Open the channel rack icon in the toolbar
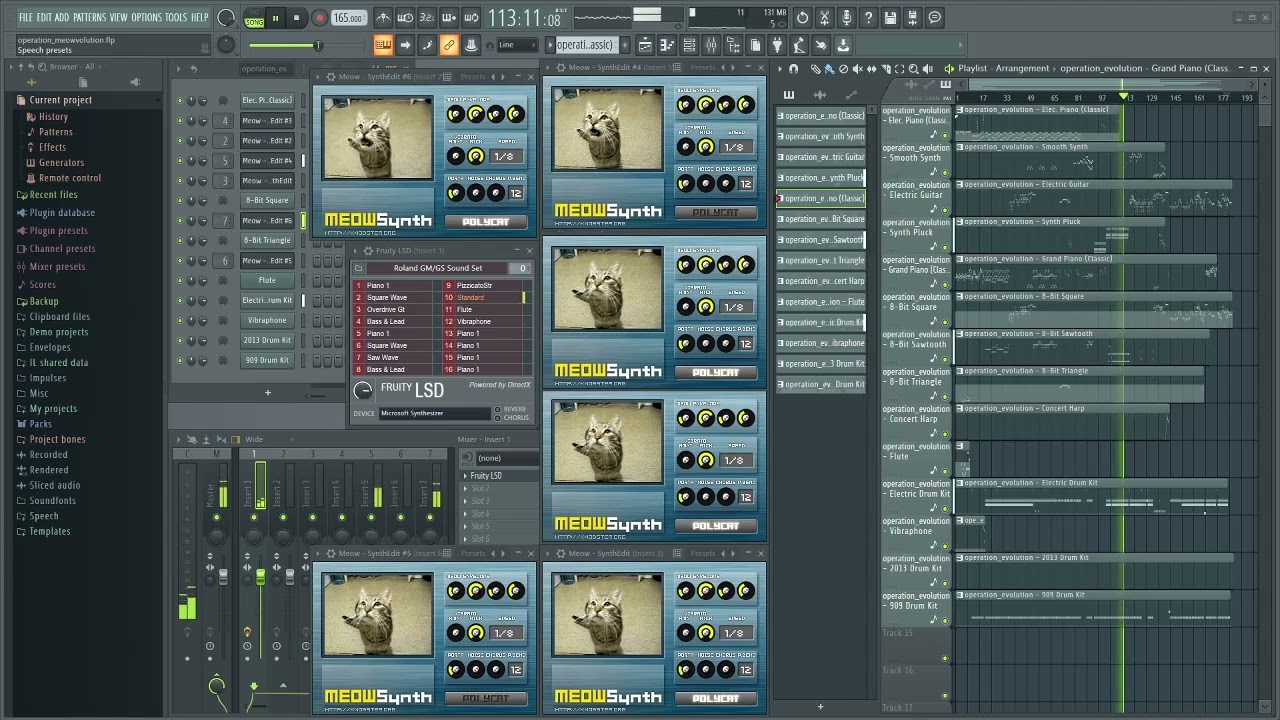1280x720 pixels. coord(689,45)
